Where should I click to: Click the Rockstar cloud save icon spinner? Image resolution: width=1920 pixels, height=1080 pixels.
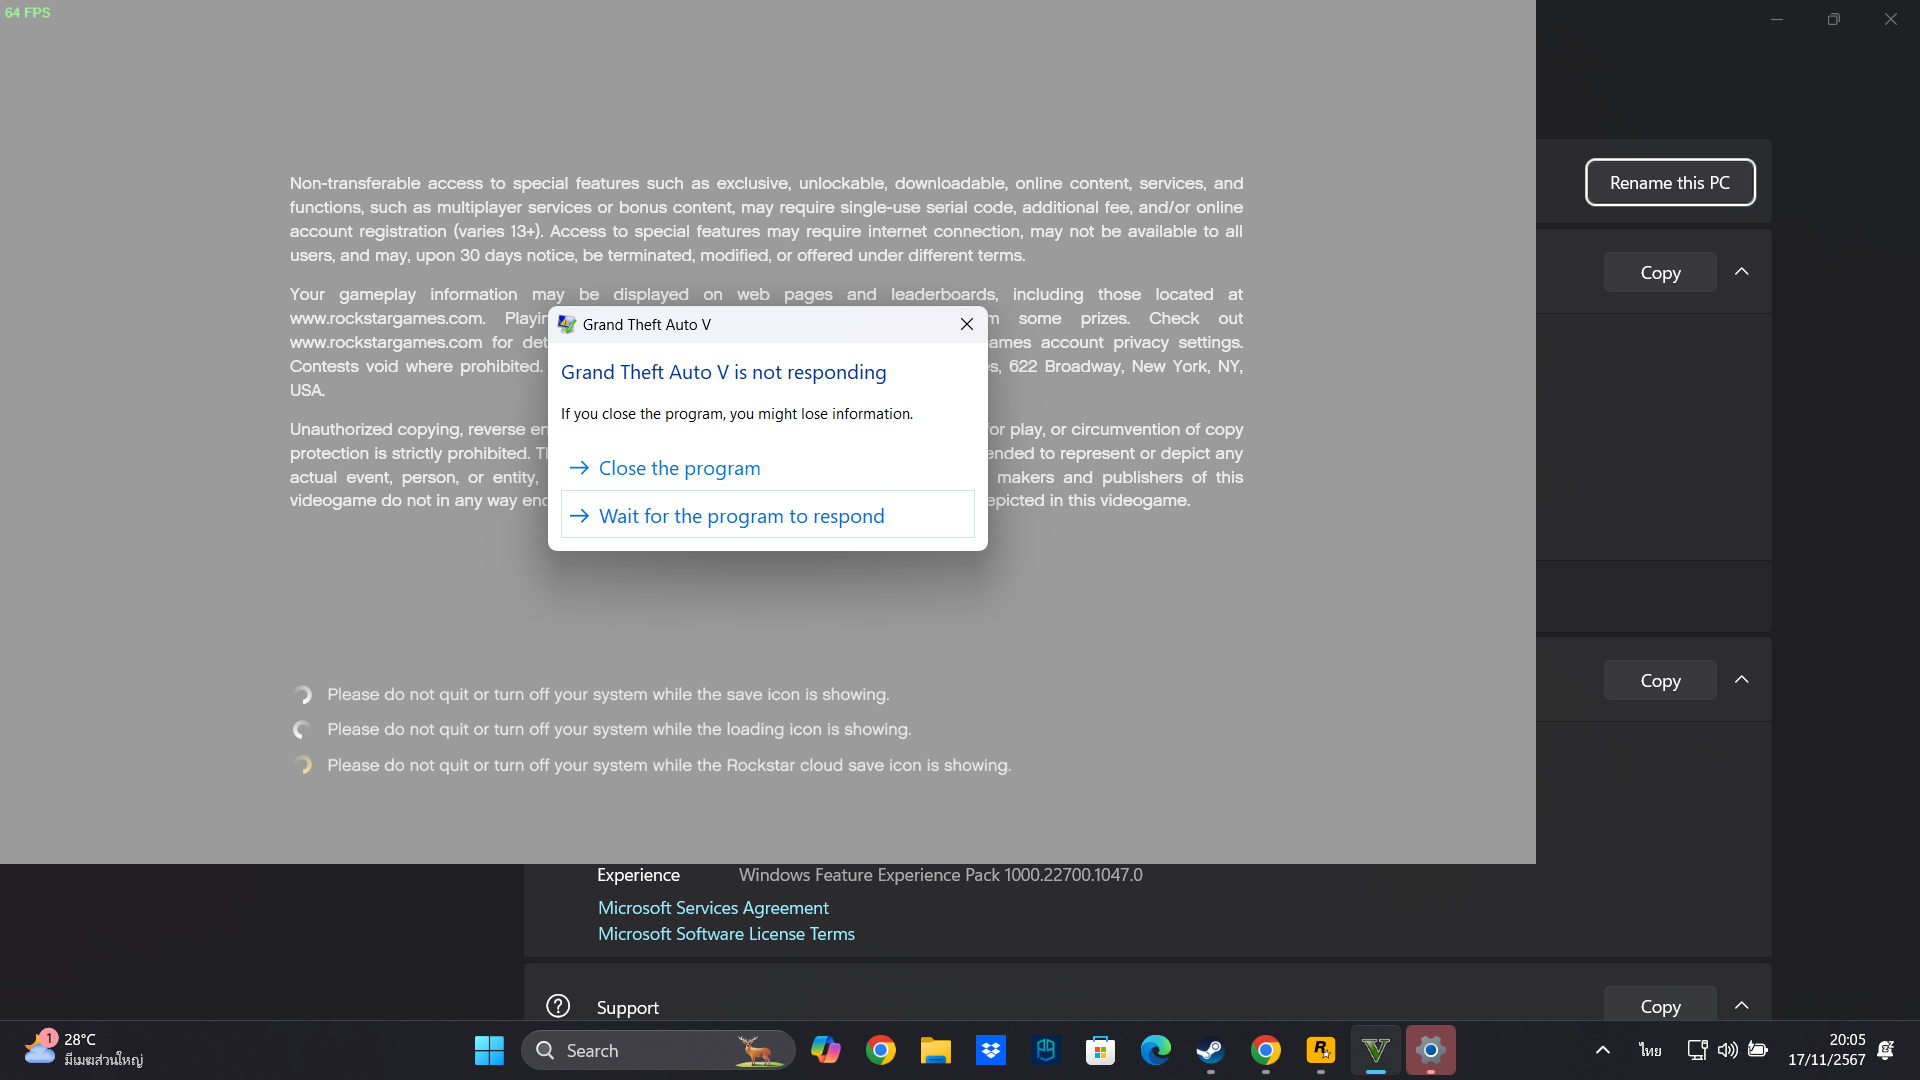tap(302, 765)
